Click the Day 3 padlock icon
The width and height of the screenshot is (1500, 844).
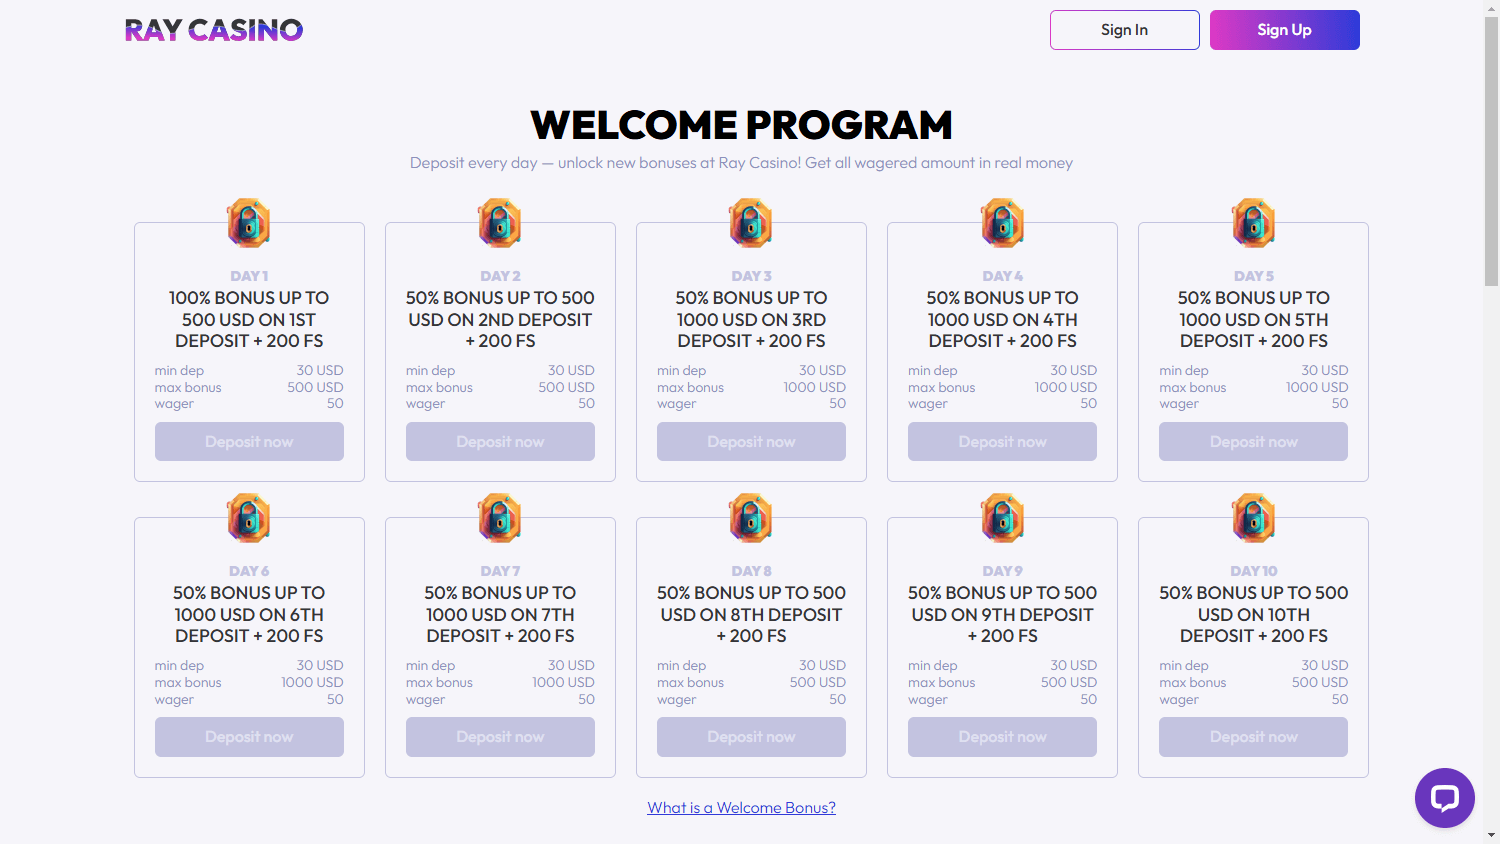[751, 223]
